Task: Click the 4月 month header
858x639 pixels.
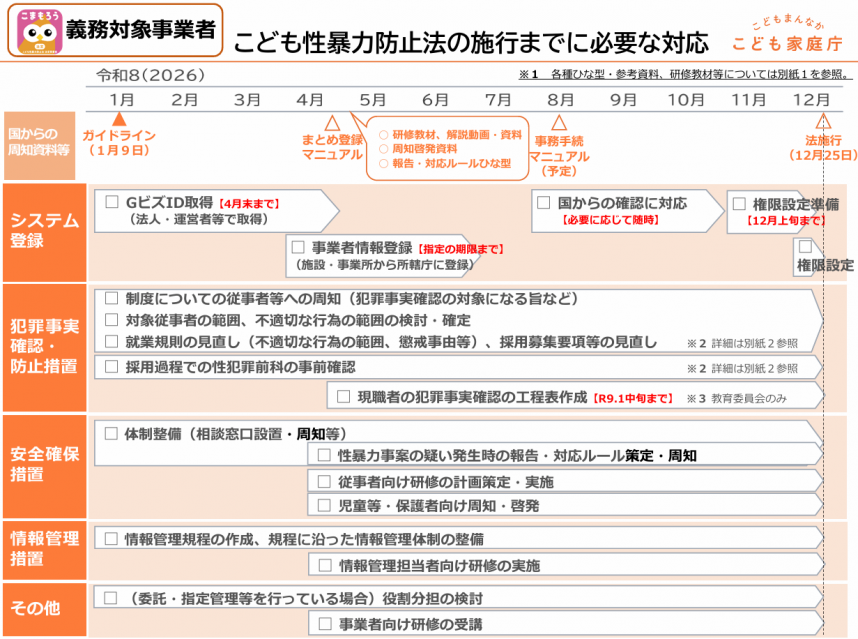Action: click(310, 100)
